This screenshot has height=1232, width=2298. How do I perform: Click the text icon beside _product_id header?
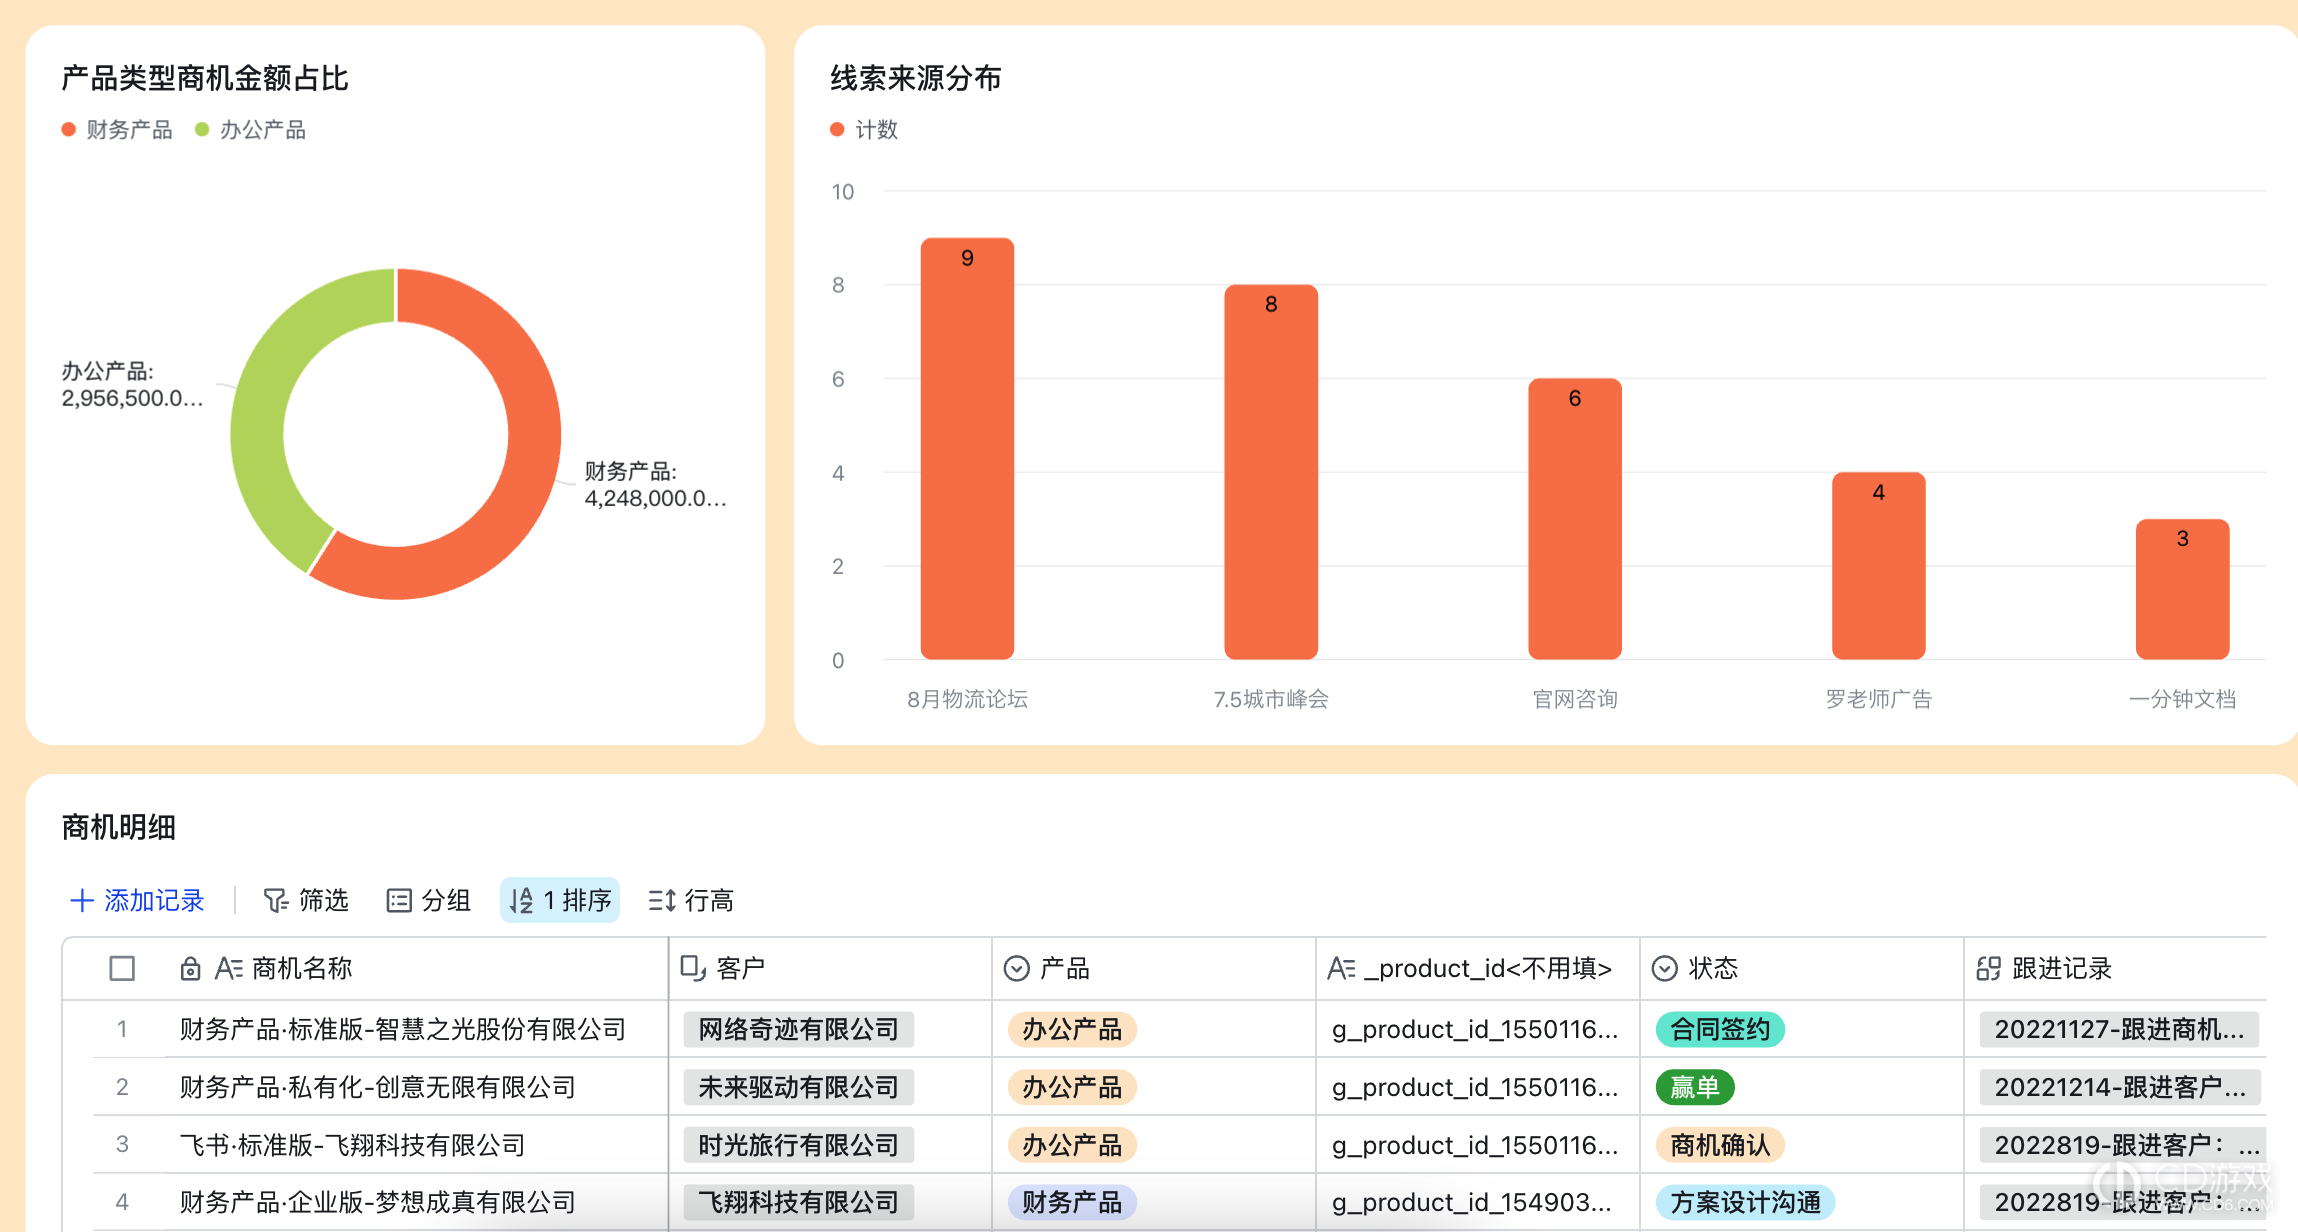(x=1341, y=969)
